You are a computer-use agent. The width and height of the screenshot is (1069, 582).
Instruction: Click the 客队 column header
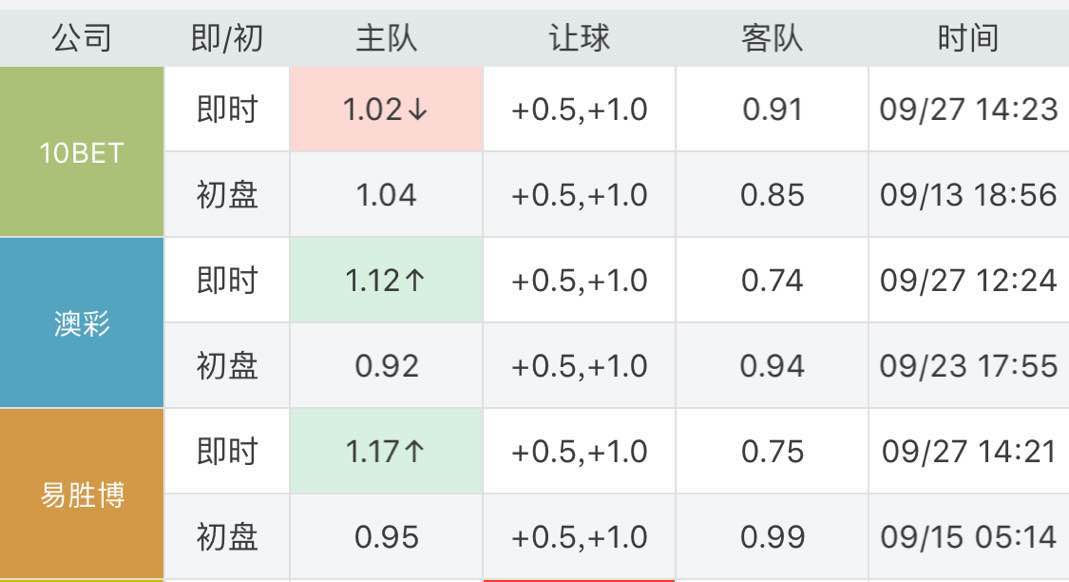pyautogui.click(x=772, y=39)
